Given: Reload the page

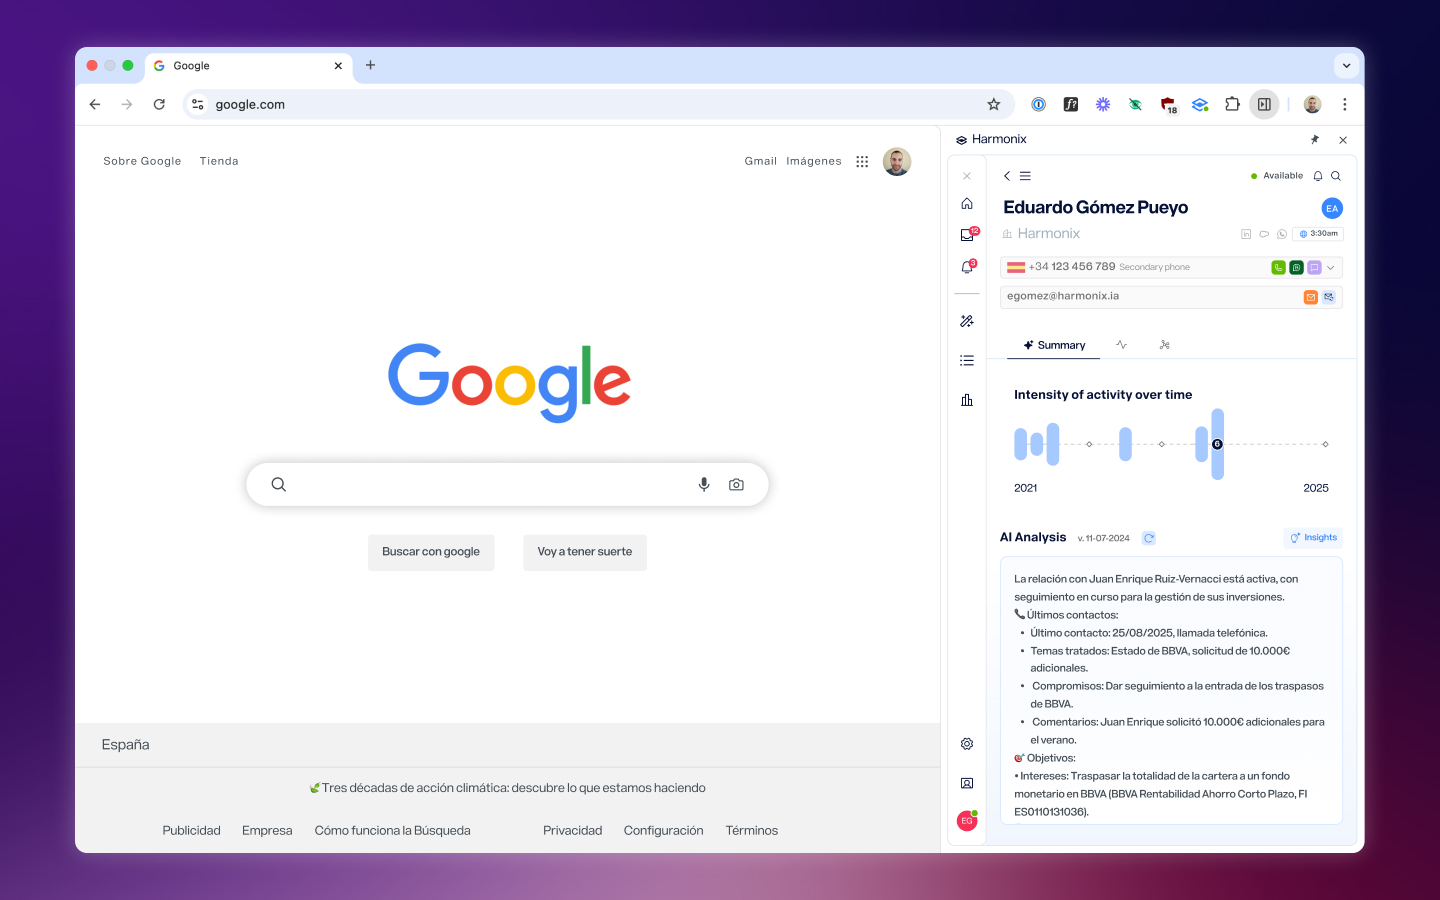Looking at the screenshot, I should point(159,104).
